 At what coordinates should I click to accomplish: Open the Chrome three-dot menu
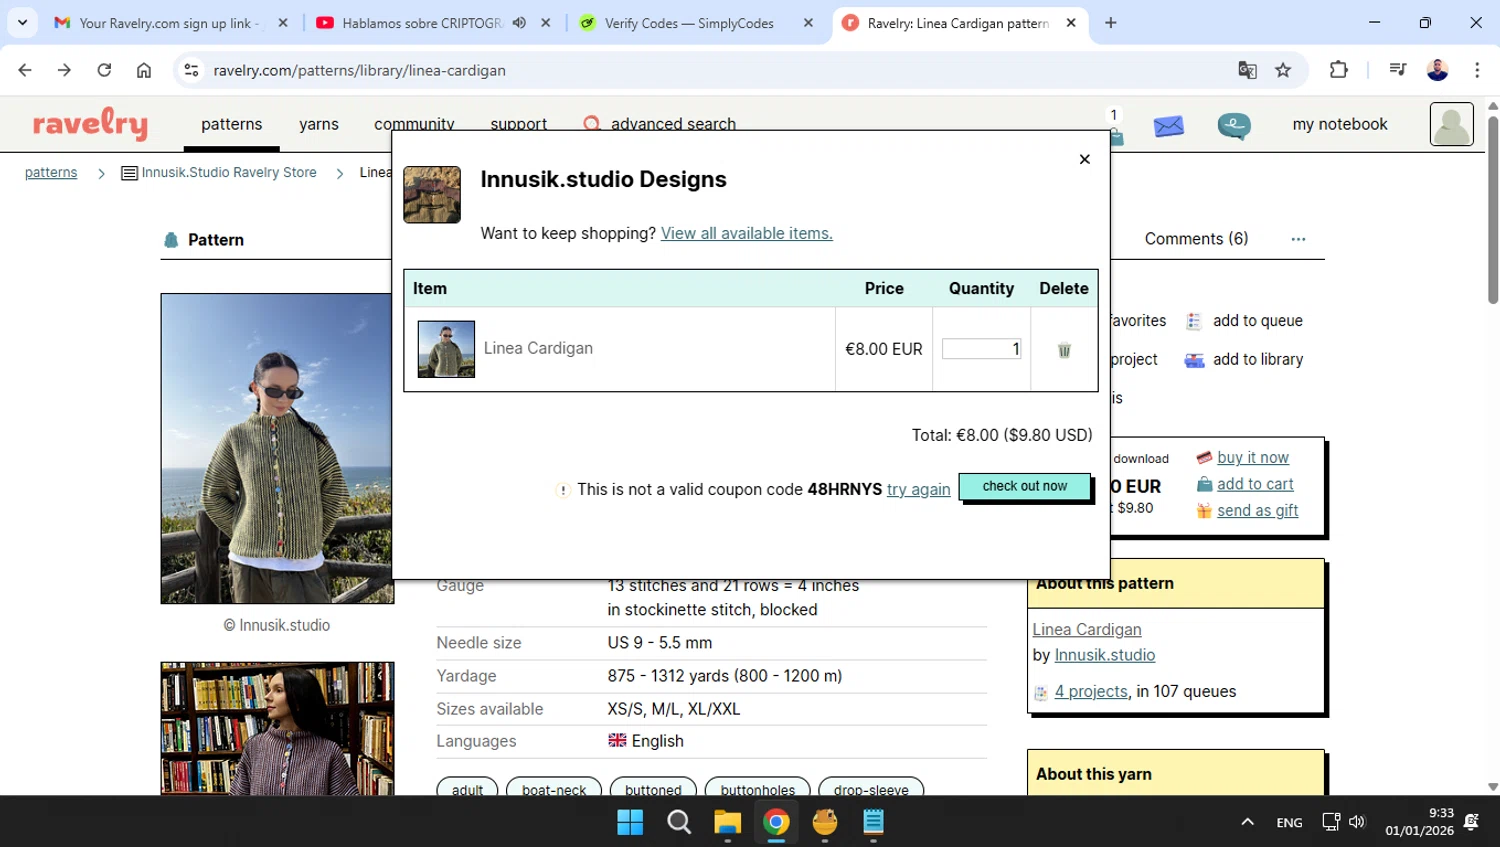tap(1477, 70)
